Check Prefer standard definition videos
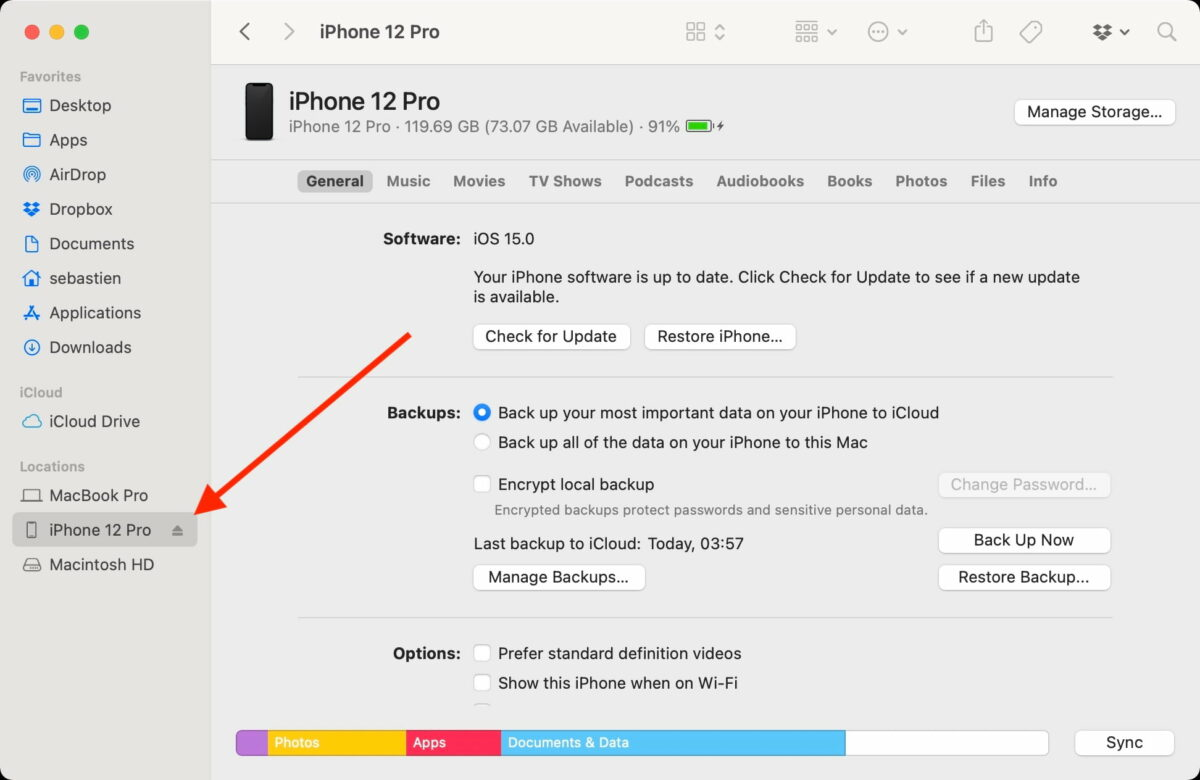This screenshot has width=1200, height=780. (483, 653)
